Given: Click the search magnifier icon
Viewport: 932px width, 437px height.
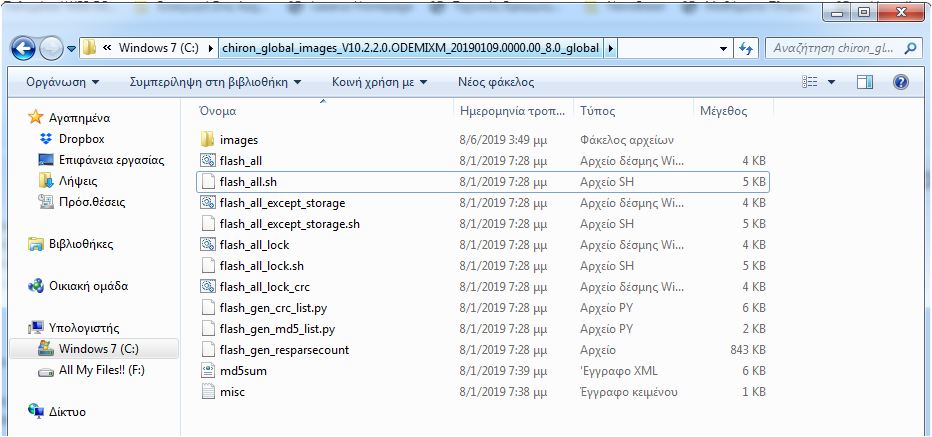Looking at the screenshot, I should point(911,48).
